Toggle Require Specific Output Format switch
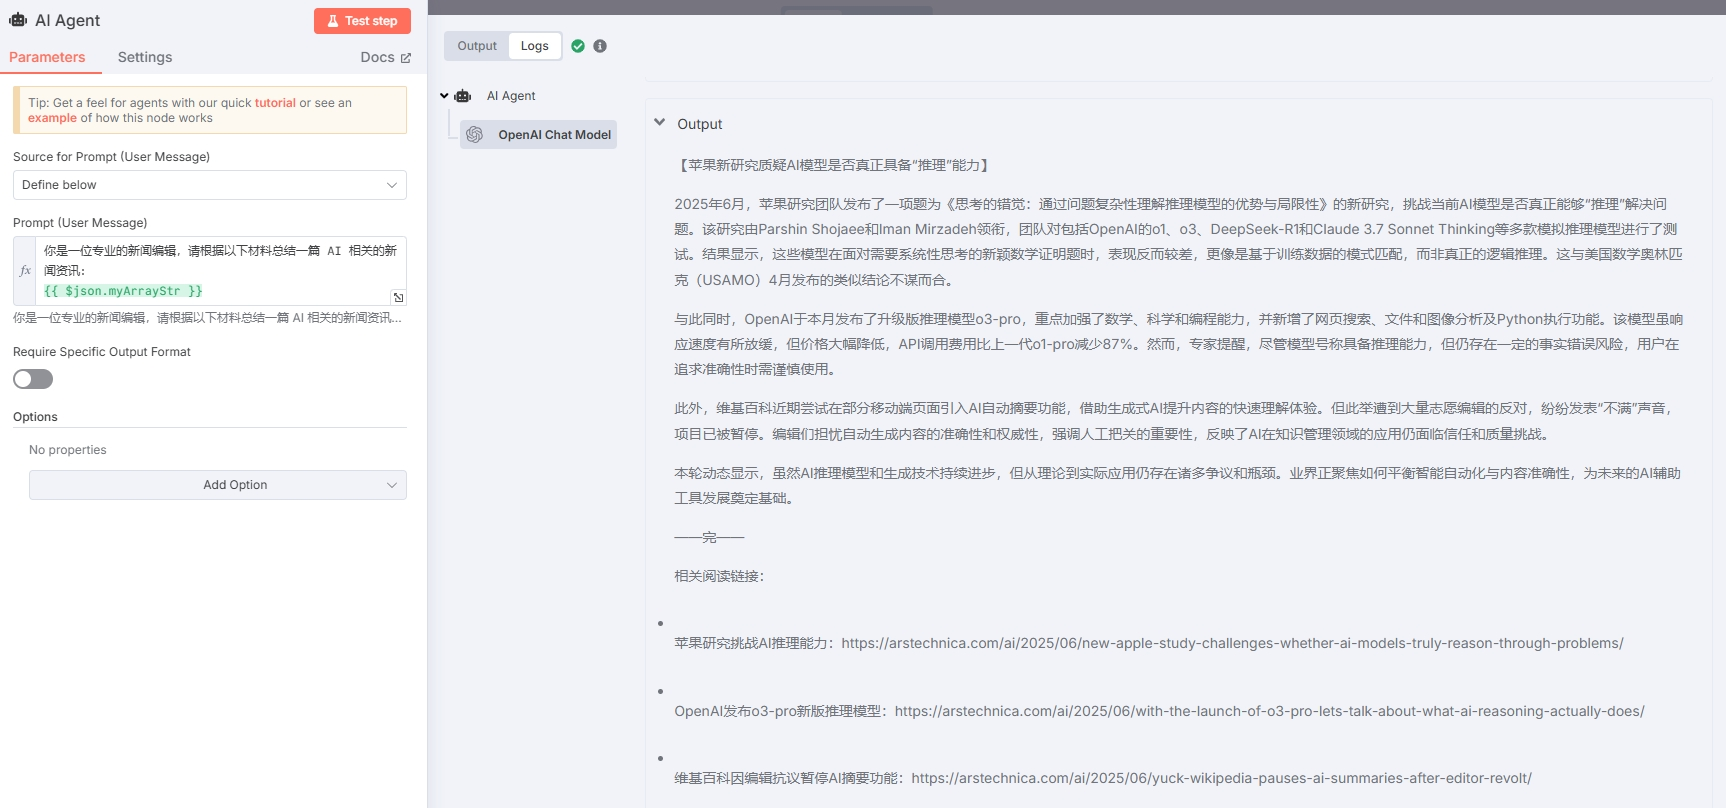 click(x=33, y=379)
